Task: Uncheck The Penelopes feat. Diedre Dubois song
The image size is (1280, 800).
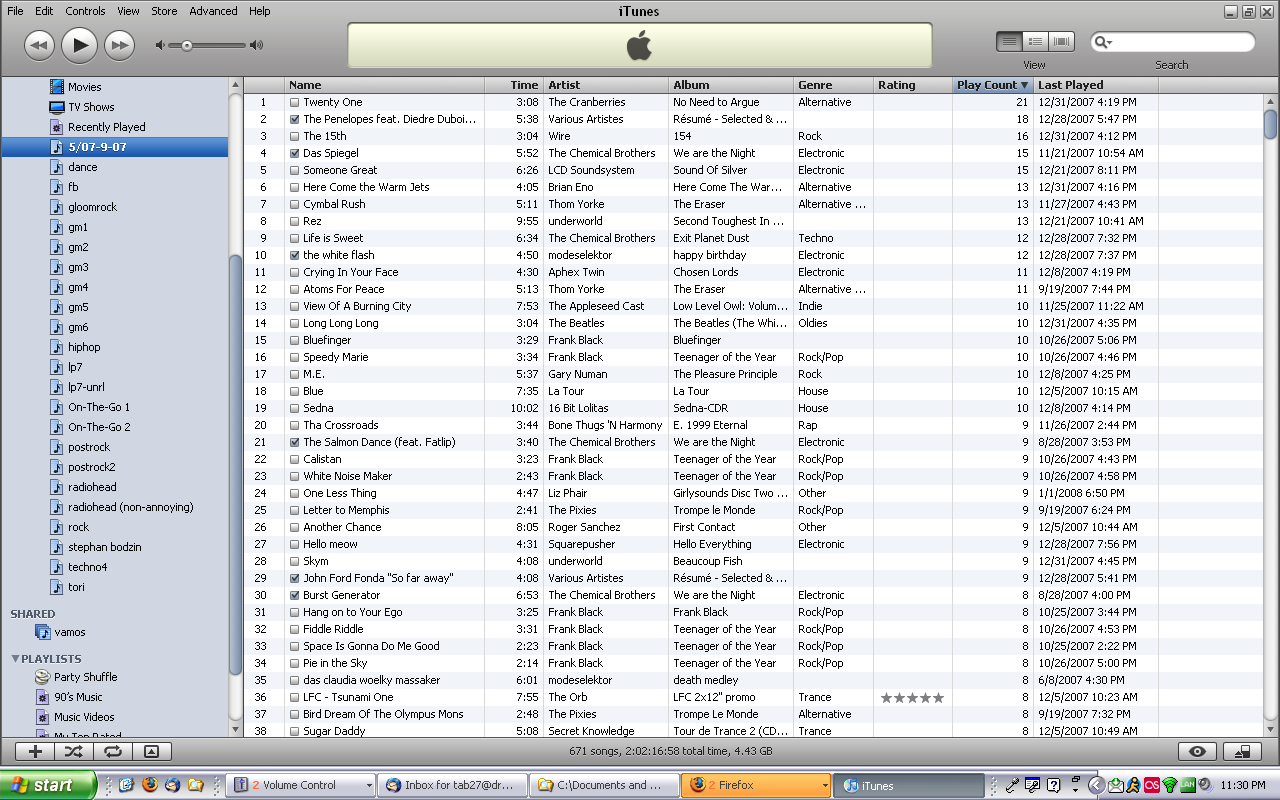Action: pyautogui.click(x=295, y=119)
